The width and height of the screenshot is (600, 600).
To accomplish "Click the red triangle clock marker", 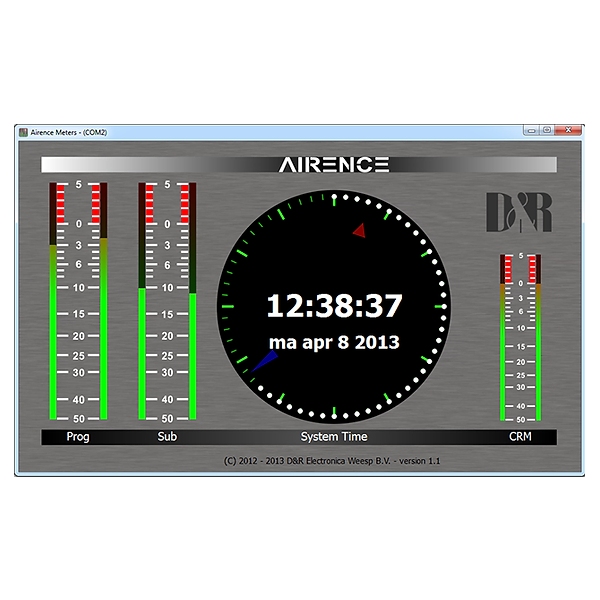I will pos(359,231).
